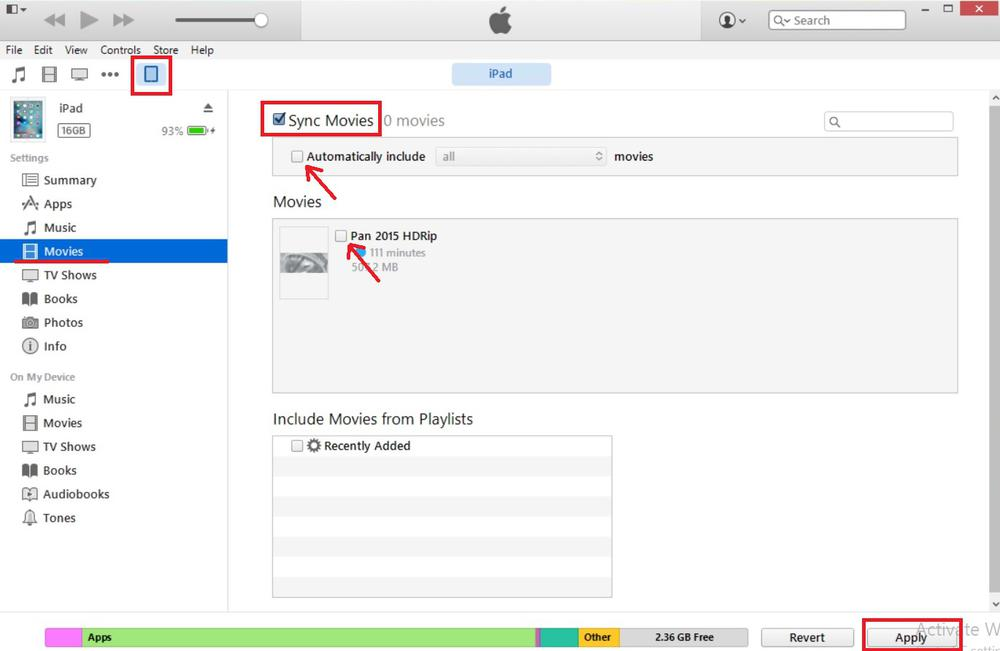Click the scrollbar up arrow
This screenshot has width=1000, height=651.
pos(995,99)
